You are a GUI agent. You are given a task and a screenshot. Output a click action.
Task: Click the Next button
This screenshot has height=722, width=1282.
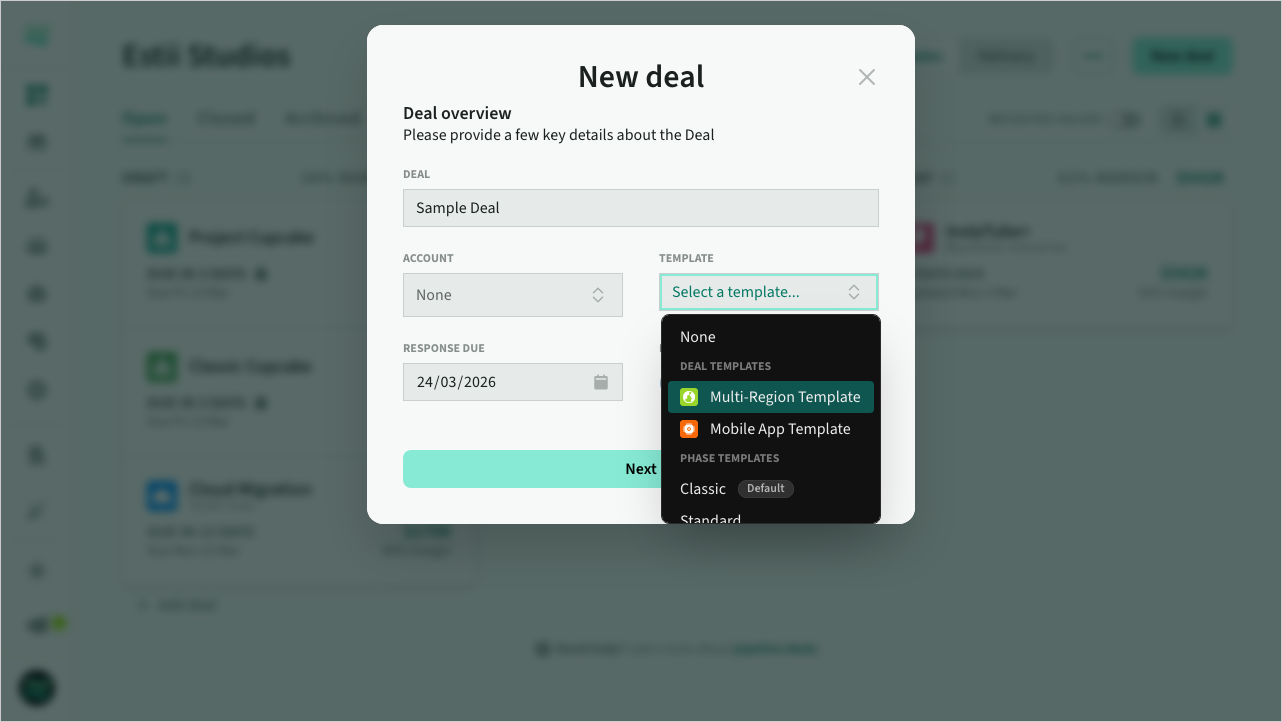(x=530, y=469)
